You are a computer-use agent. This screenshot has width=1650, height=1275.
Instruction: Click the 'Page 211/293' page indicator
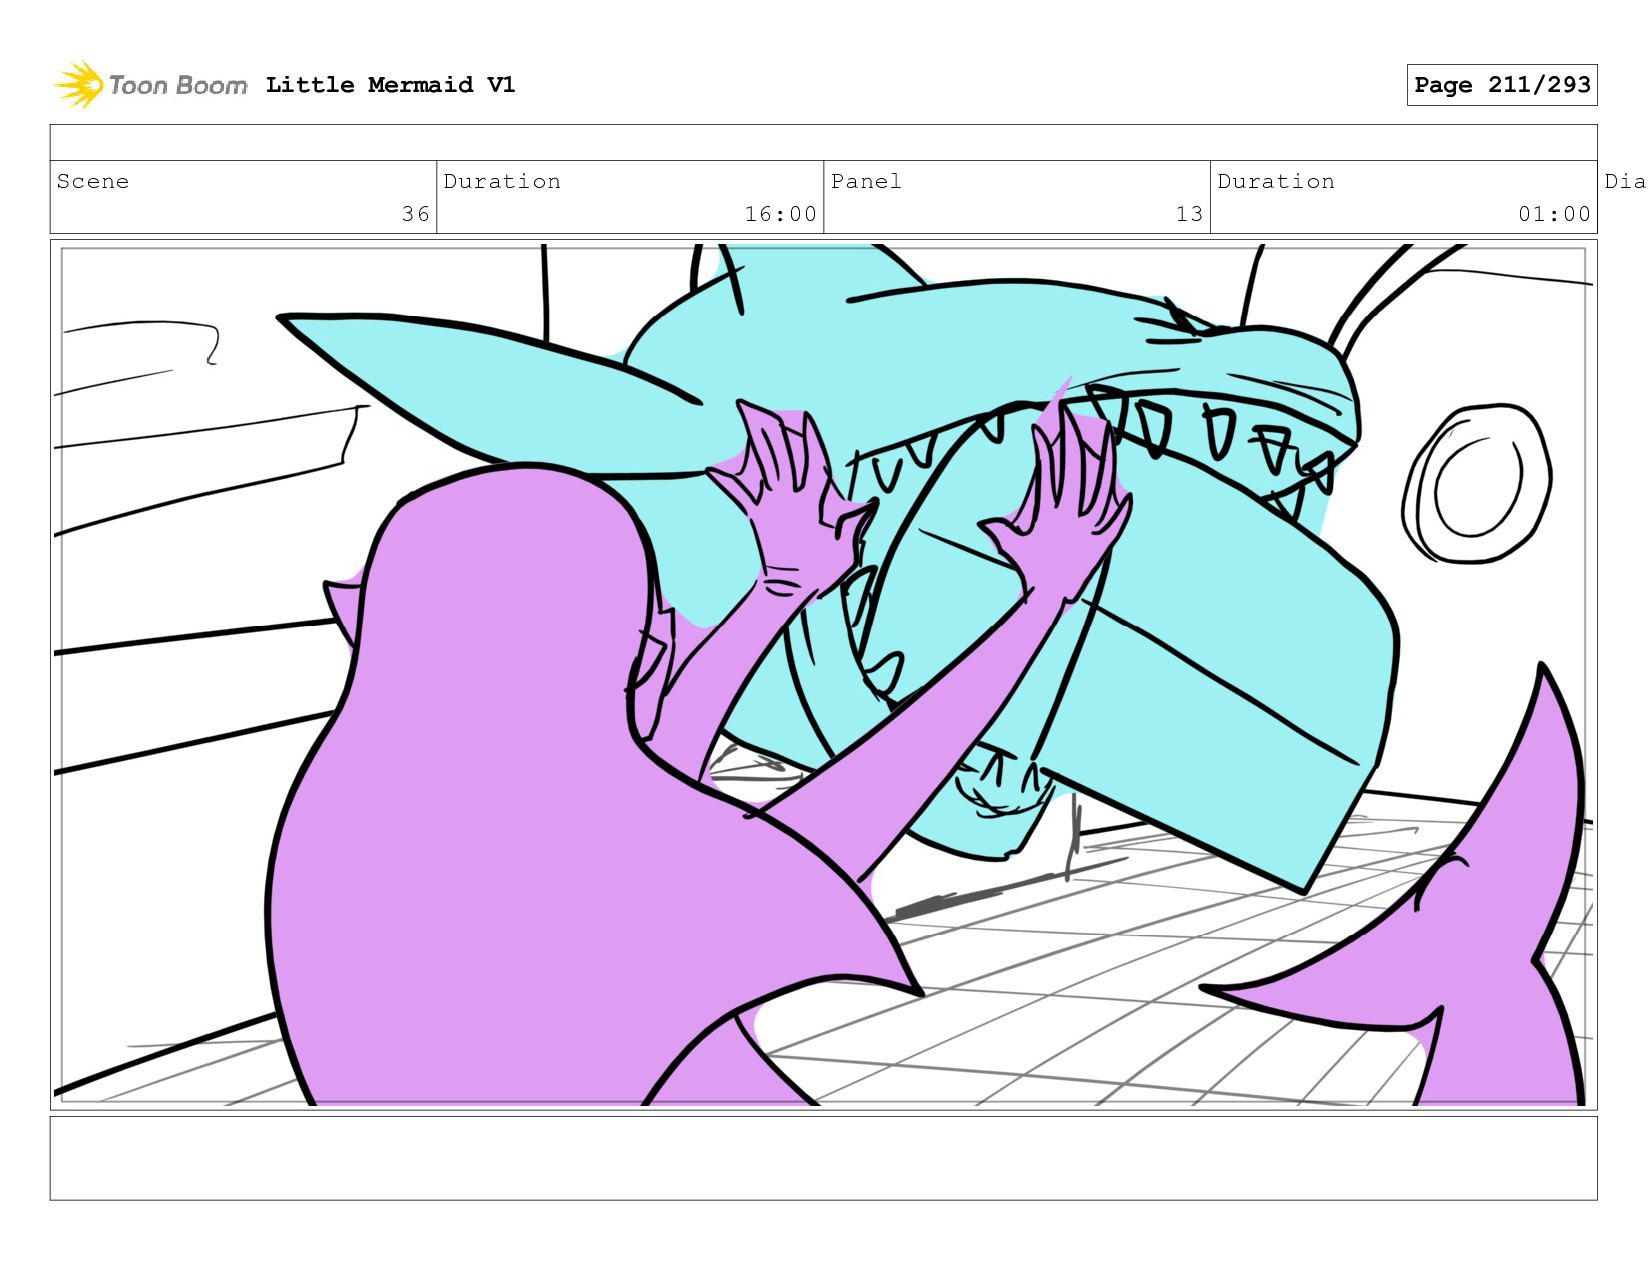click(1502, 85)
